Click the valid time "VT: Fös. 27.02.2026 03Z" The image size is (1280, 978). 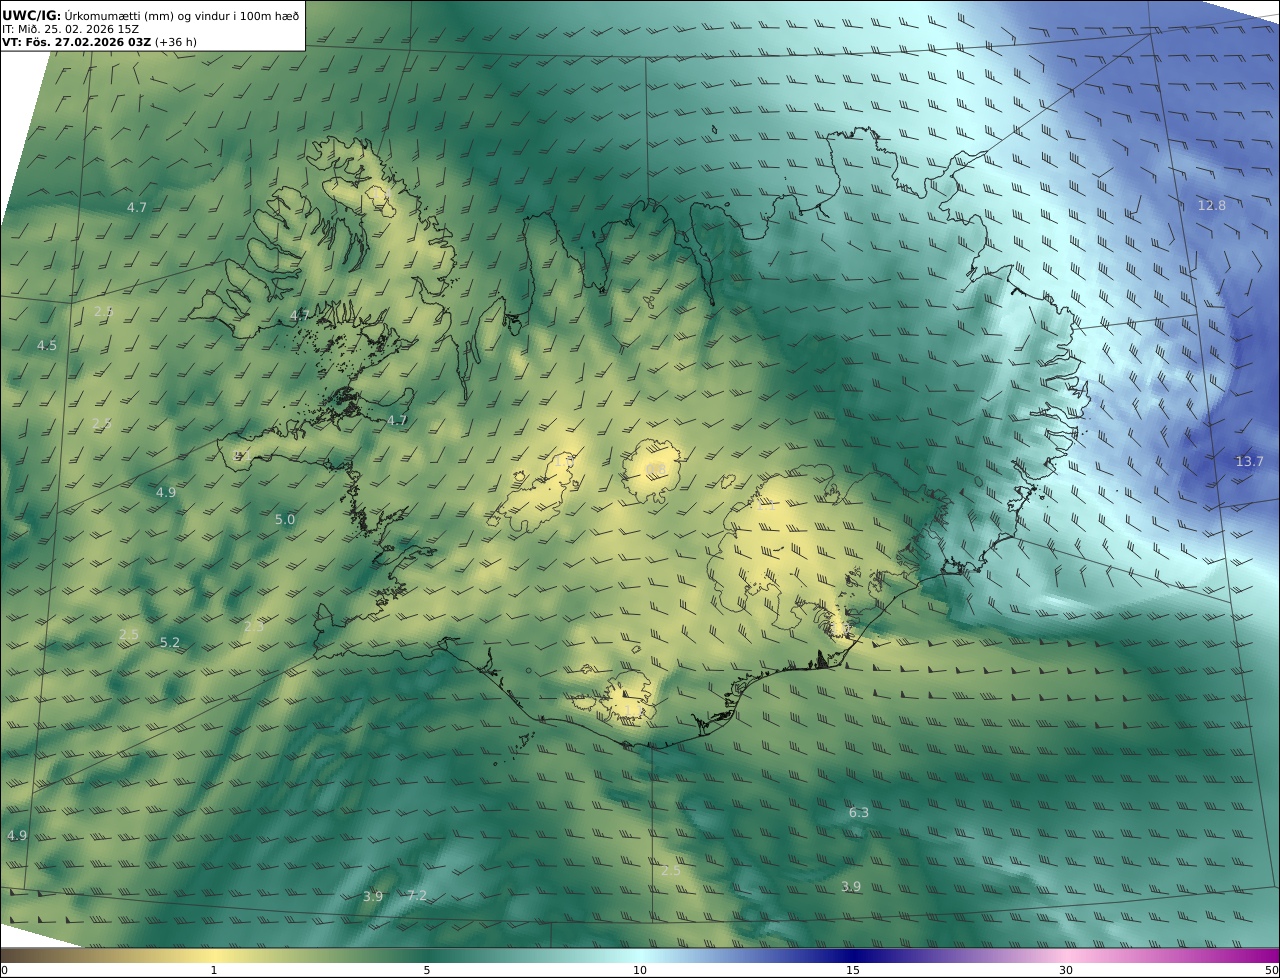tap(76, 43)
